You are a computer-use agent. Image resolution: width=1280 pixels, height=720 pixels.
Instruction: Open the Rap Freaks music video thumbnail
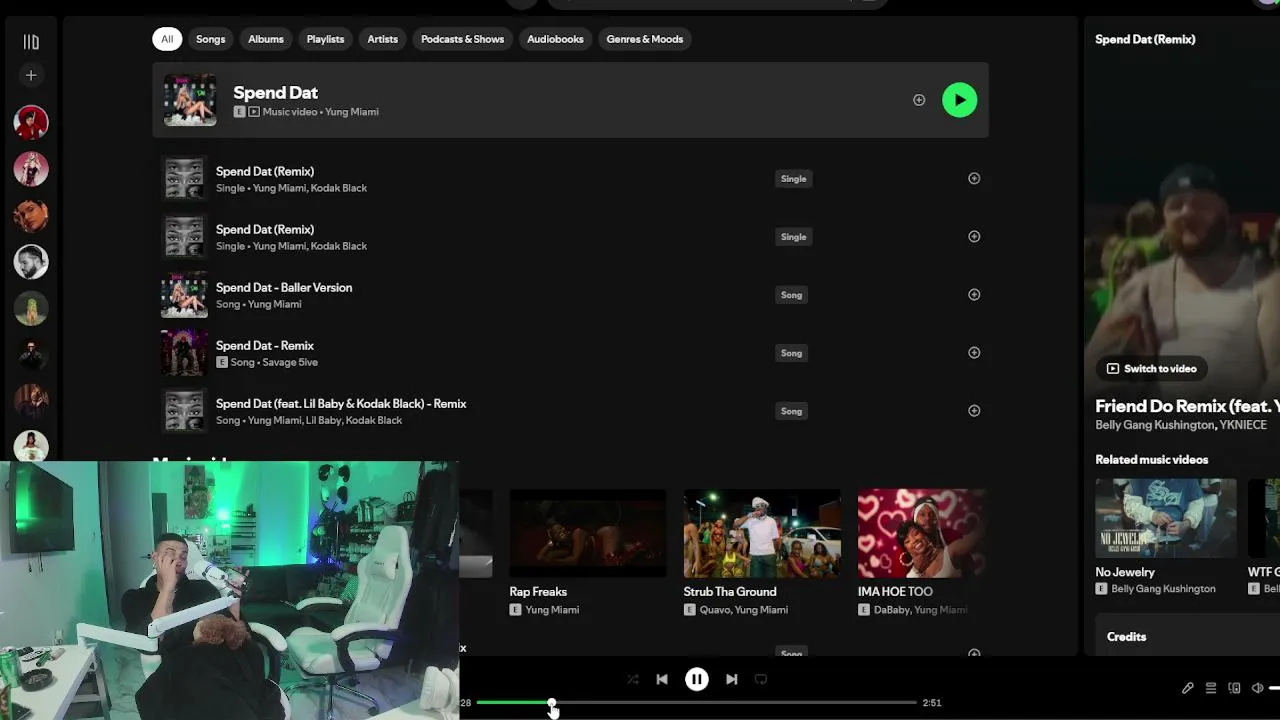[588, 533]
